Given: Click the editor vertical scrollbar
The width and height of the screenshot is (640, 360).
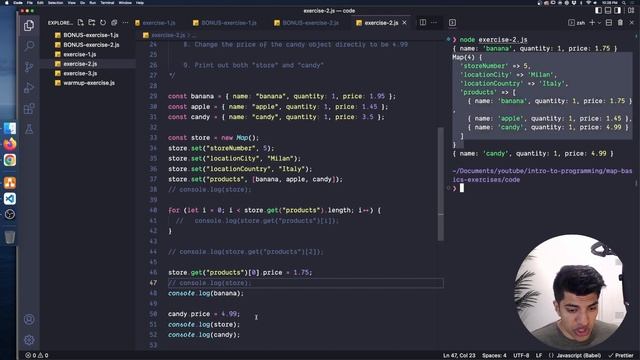Looking at the screenshot, I should [441, 184].
